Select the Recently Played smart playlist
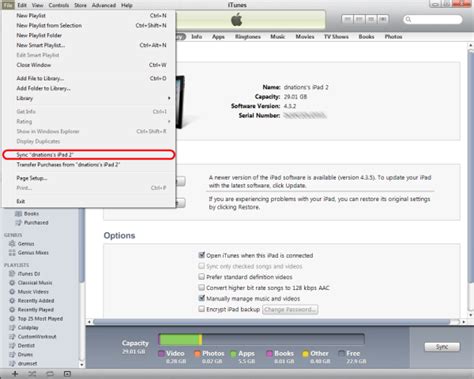Screen dimensions: 474x379 (x=31, y=310)
